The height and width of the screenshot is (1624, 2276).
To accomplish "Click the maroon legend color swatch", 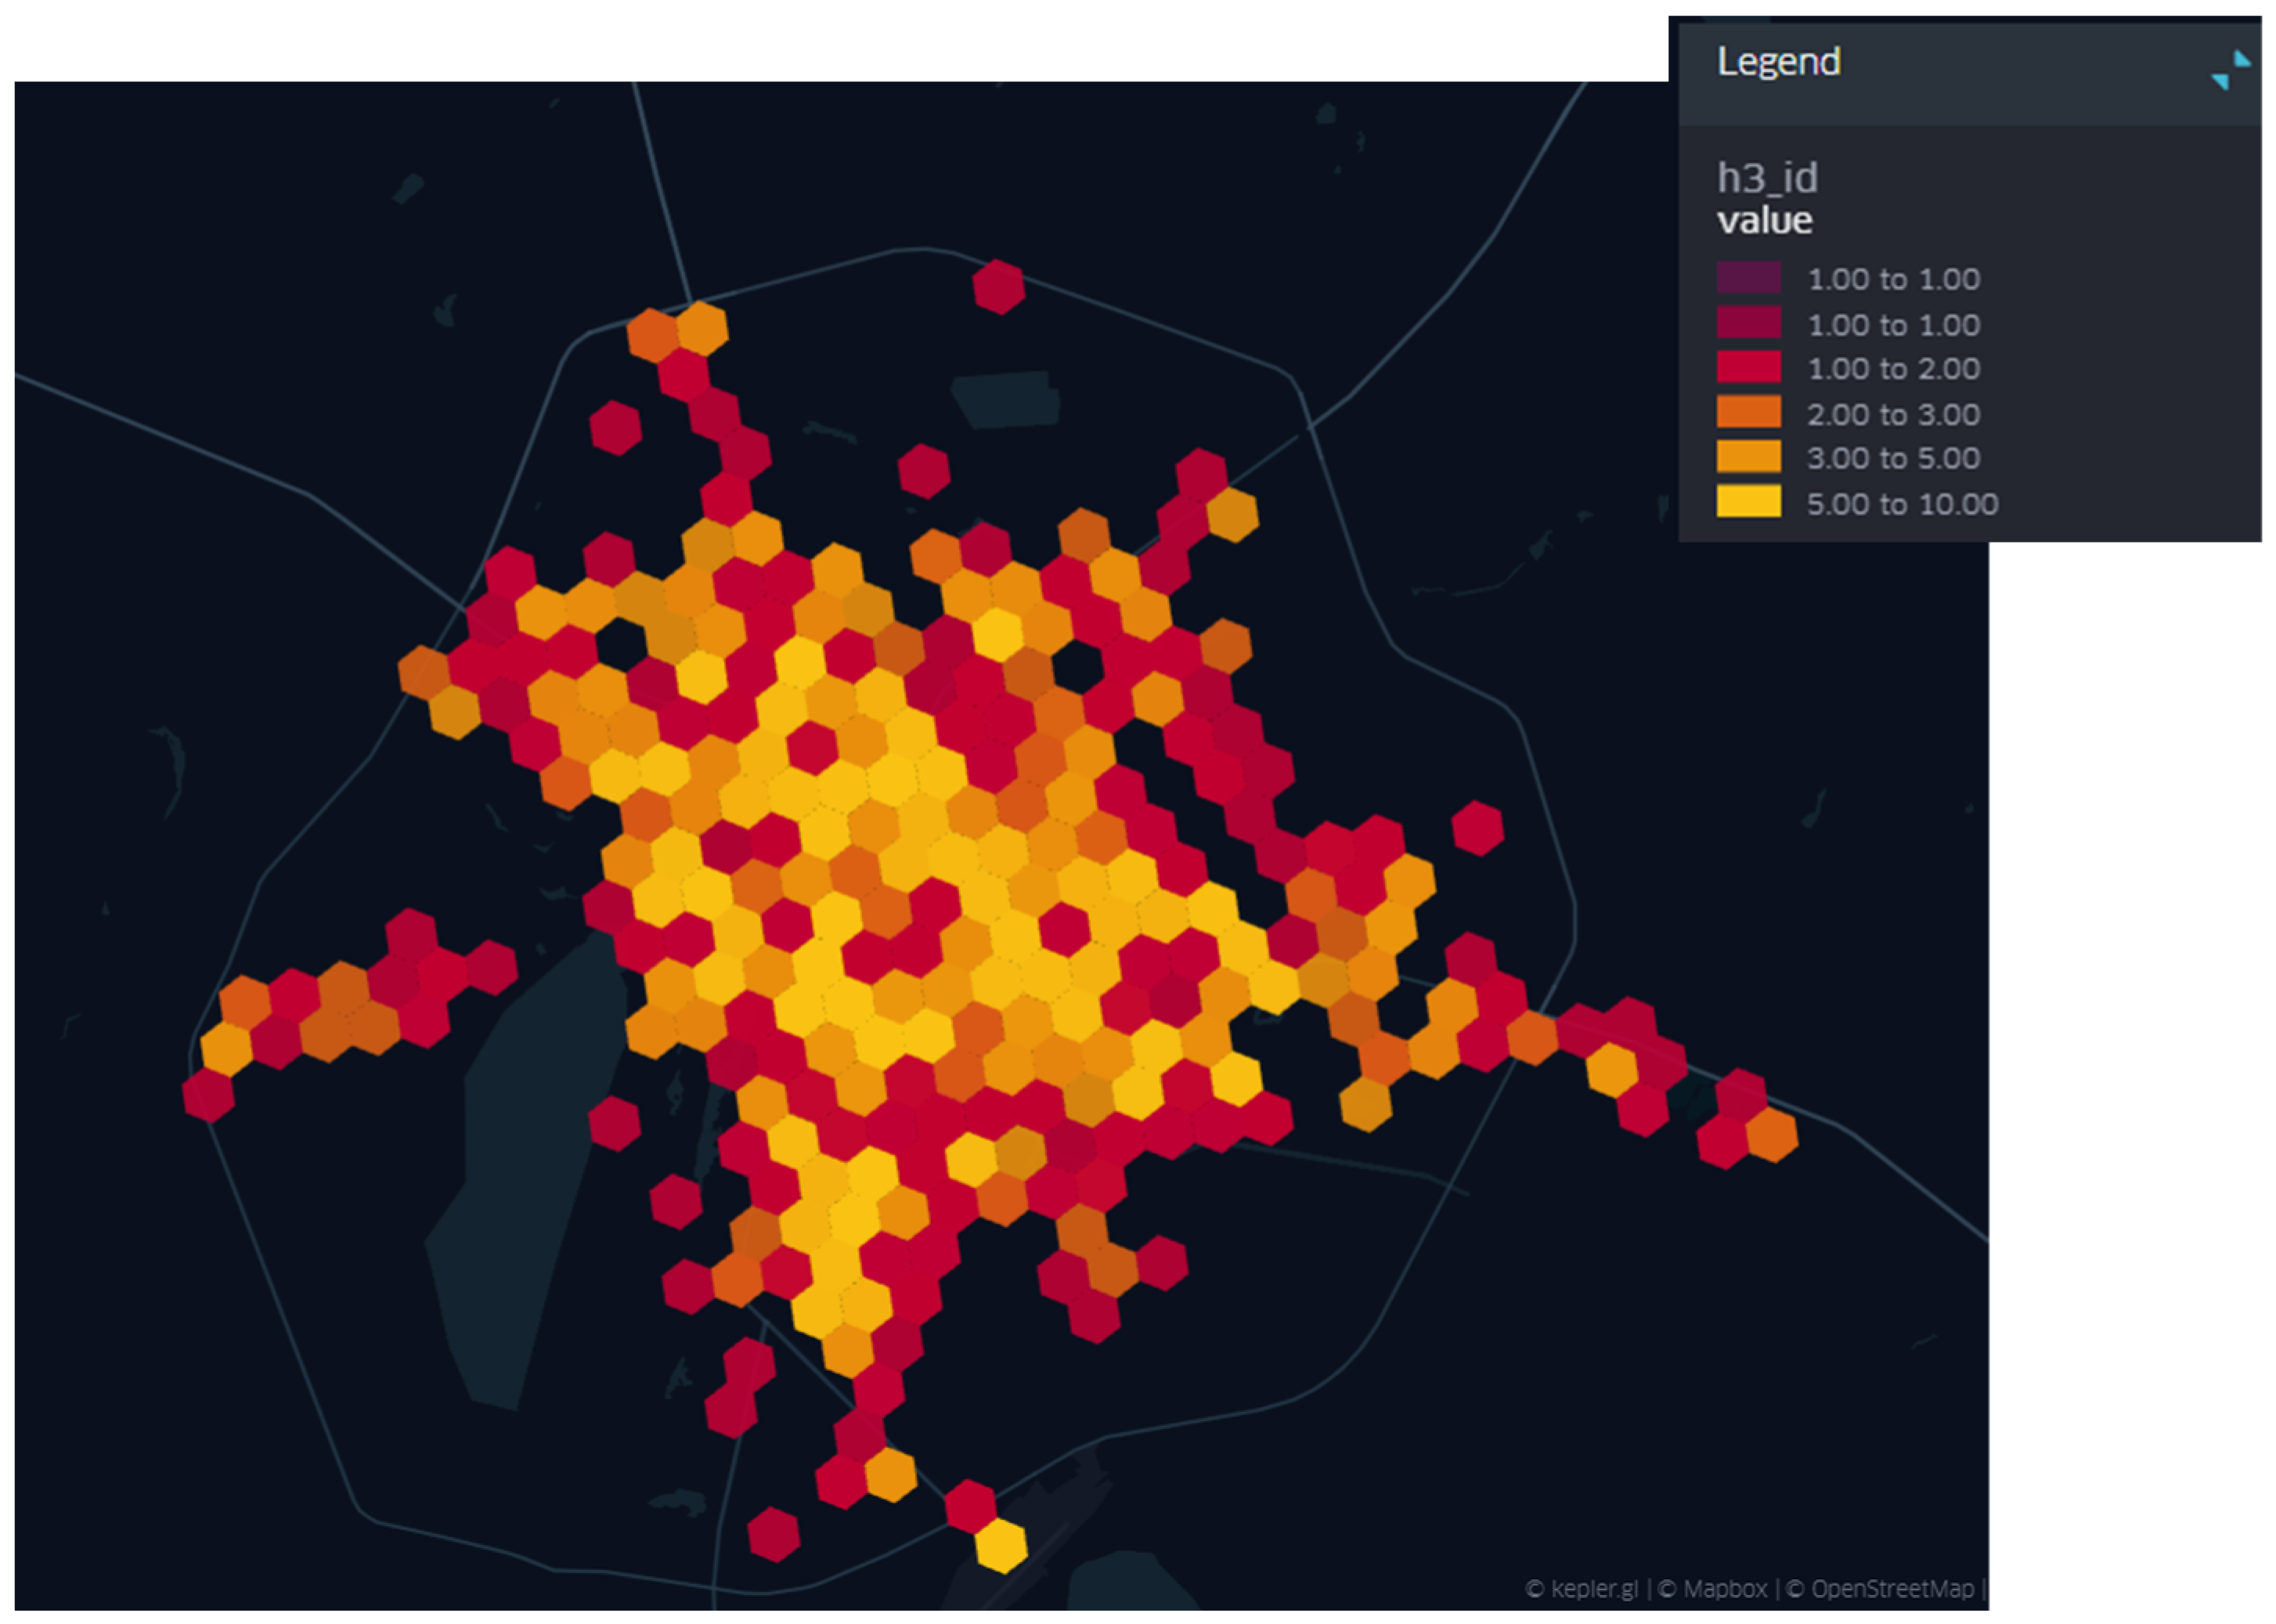I will pyautogui.click(x=1748, y=323).
